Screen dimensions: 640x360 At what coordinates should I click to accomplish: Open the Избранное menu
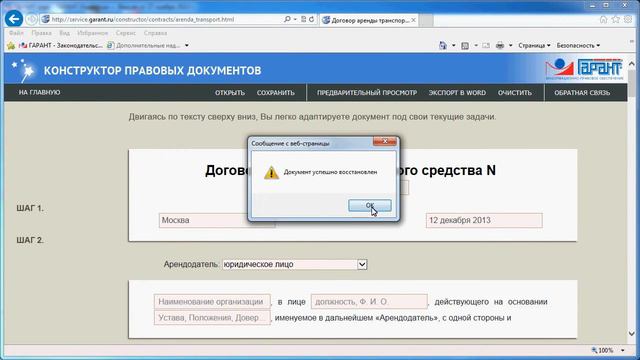[93, 33]
